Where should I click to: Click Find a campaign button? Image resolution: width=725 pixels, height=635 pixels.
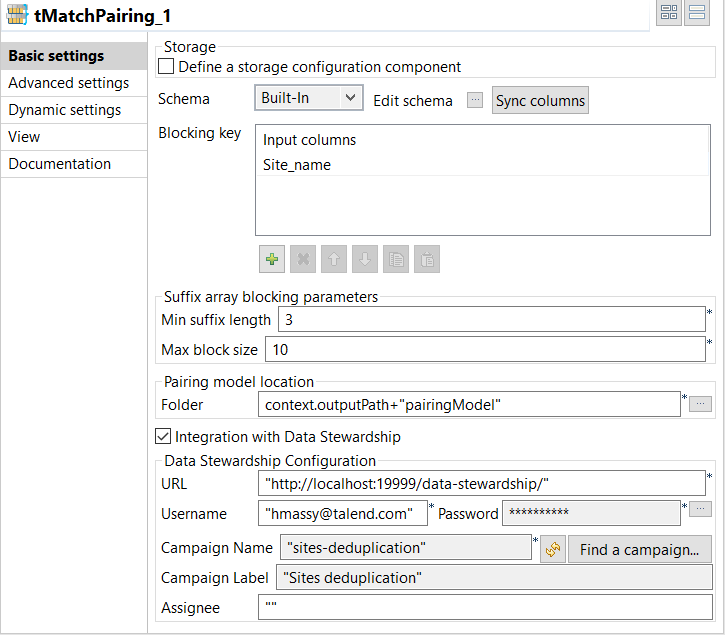click(639, 549)
